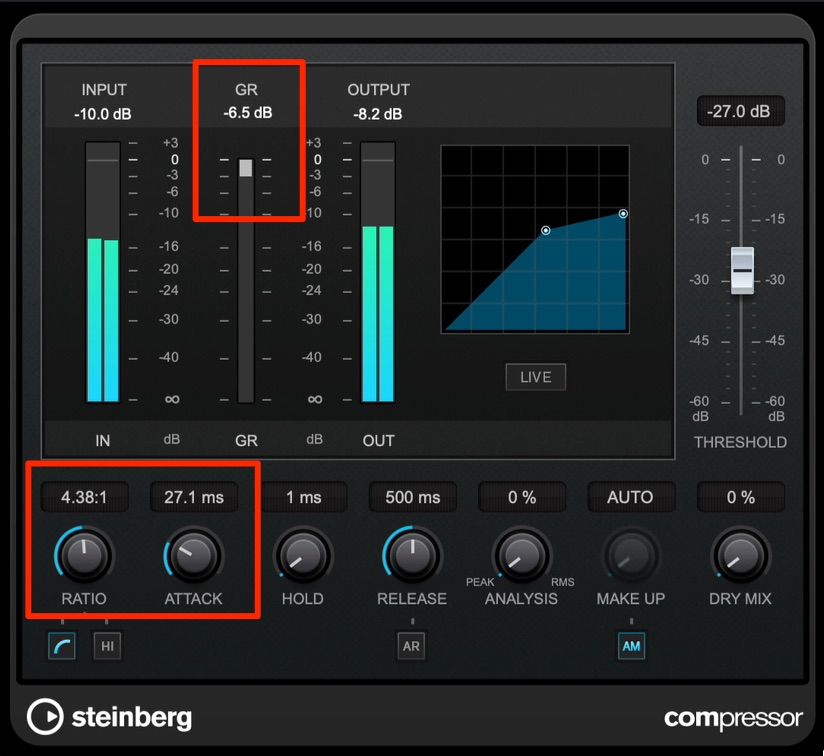Click the -8.2 dB output readout

pyautogui.click(x=378, y=114)
